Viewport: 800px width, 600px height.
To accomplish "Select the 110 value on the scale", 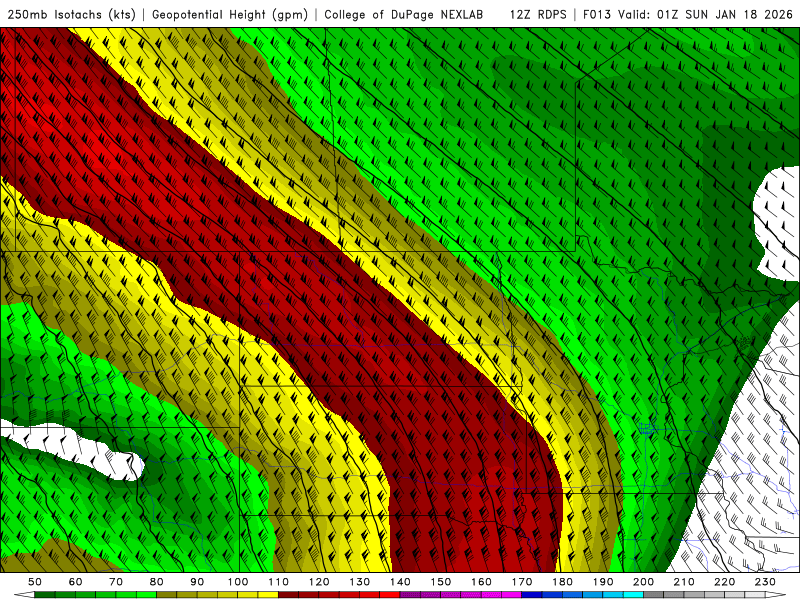I will click(x=279, y=582).
